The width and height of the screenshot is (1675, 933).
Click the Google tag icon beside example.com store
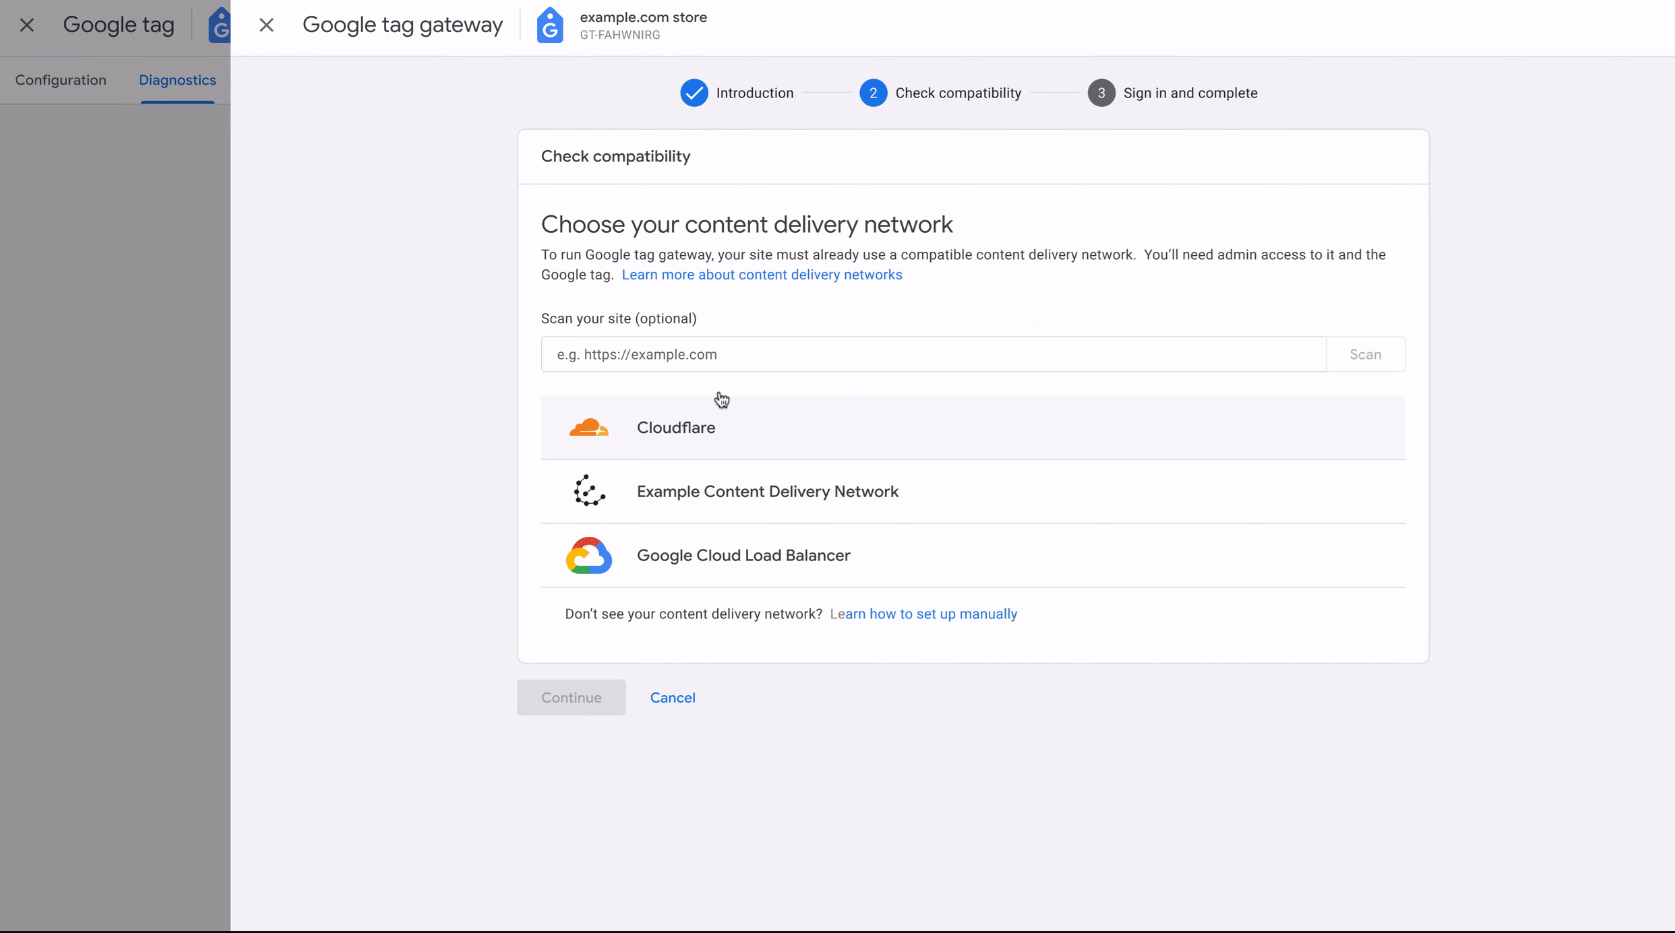550,25
